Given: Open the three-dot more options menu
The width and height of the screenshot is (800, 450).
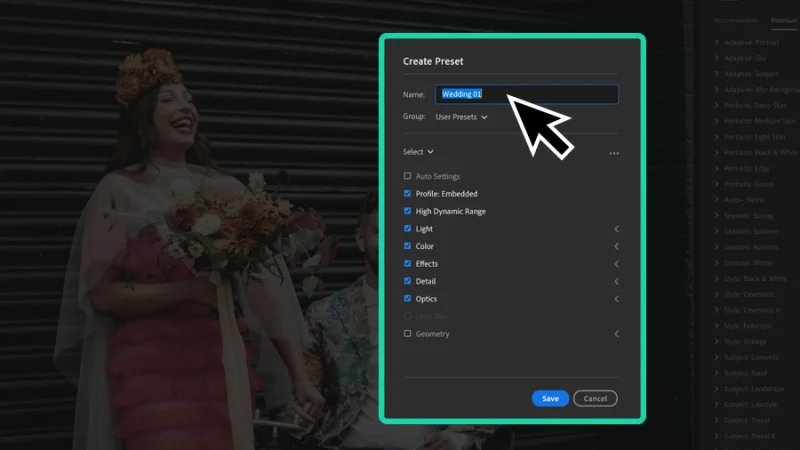Looking at the screenshot, I should pyautogui.click(x=614, y=153).
